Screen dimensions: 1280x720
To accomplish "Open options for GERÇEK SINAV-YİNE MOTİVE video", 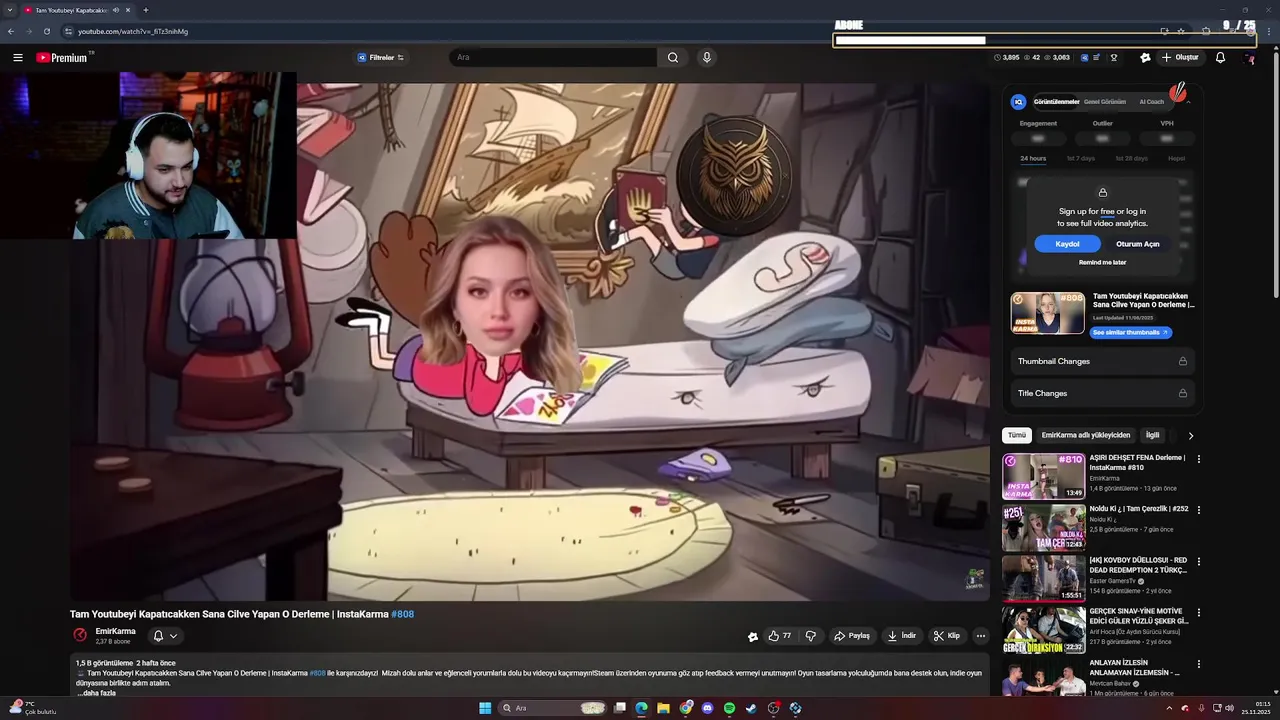I will 1198,613.
